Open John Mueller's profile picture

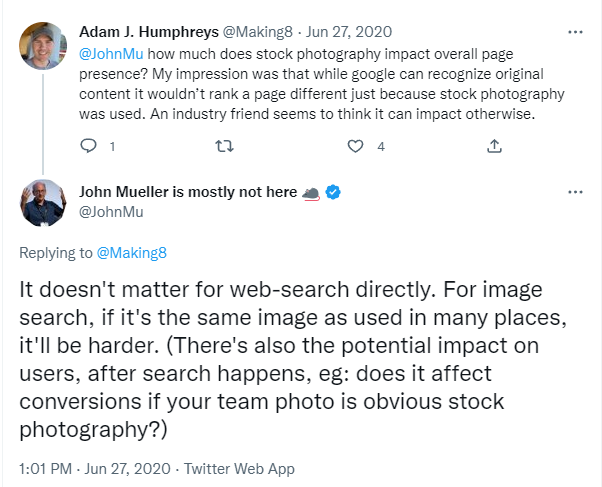42,204
